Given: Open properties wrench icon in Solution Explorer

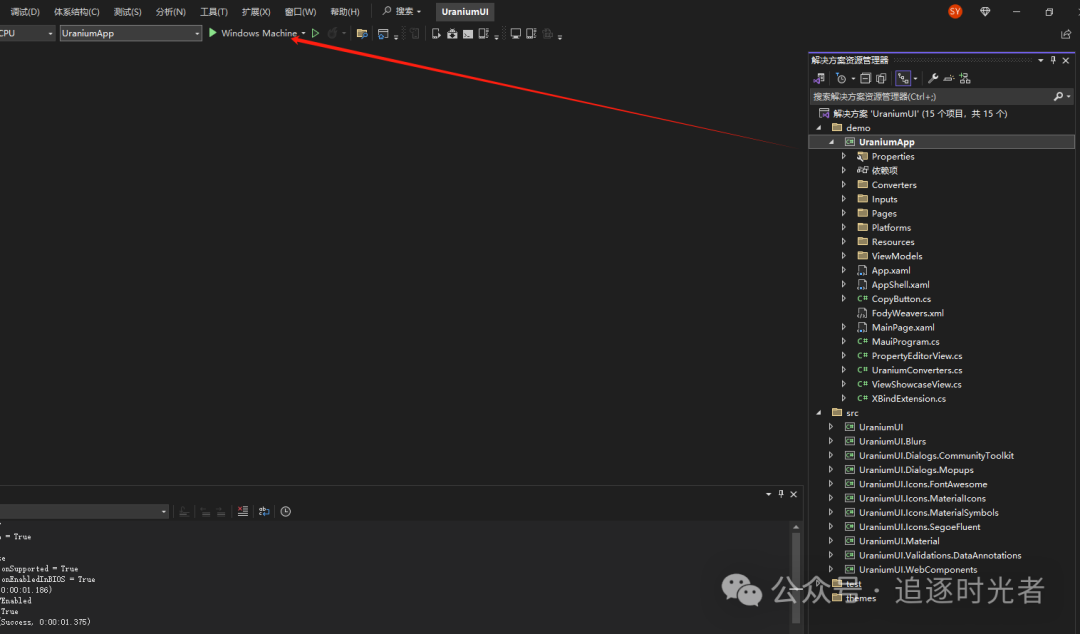Looking at the screenshot, I should pos(933,79).
